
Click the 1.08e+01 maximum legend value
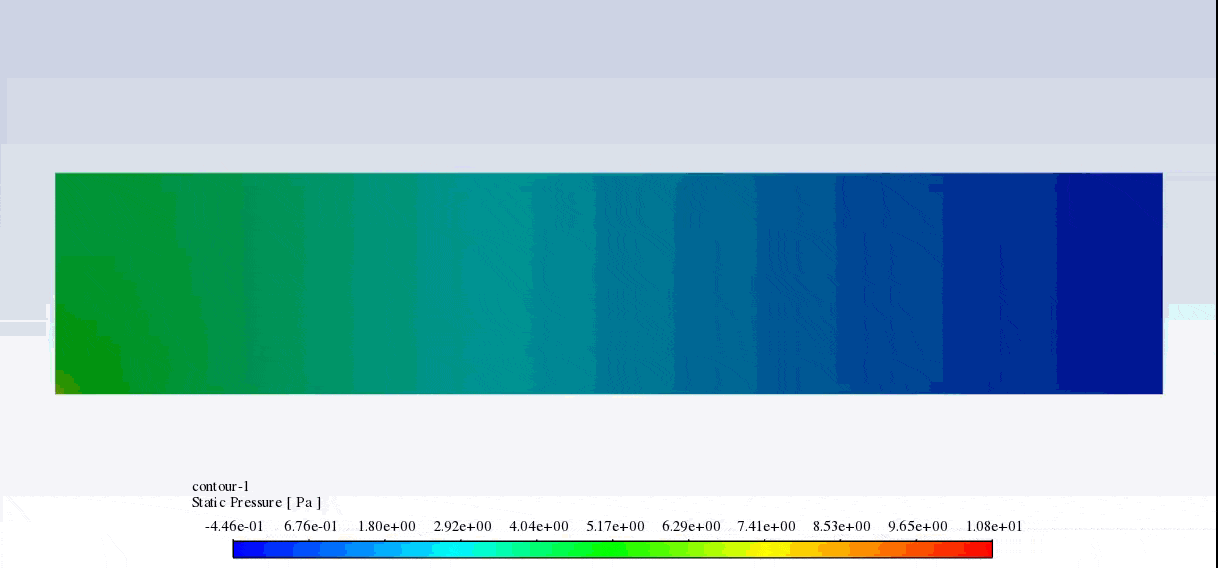994,527
